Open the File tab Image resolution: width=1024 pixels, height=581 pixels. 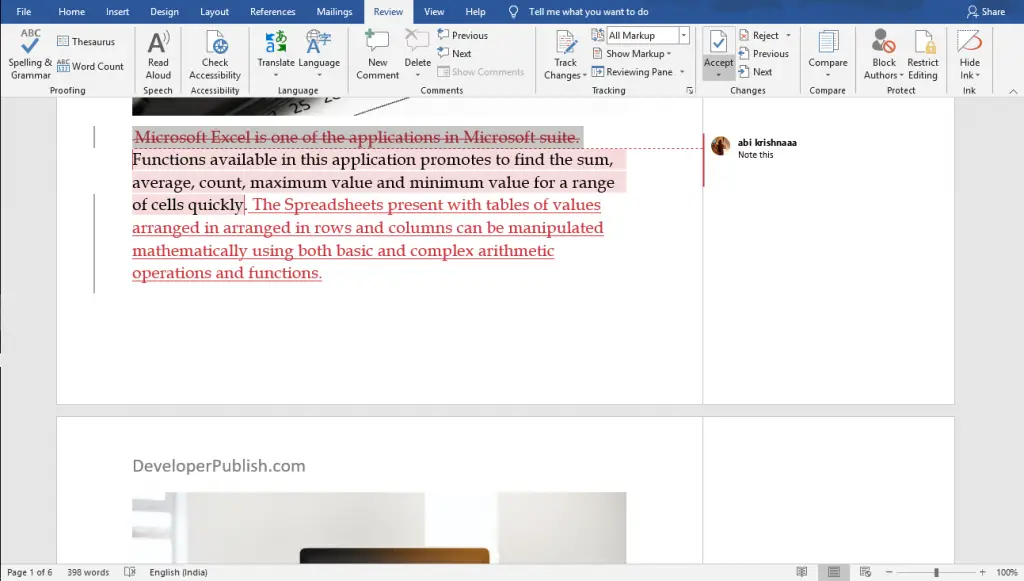click(24, 12)
